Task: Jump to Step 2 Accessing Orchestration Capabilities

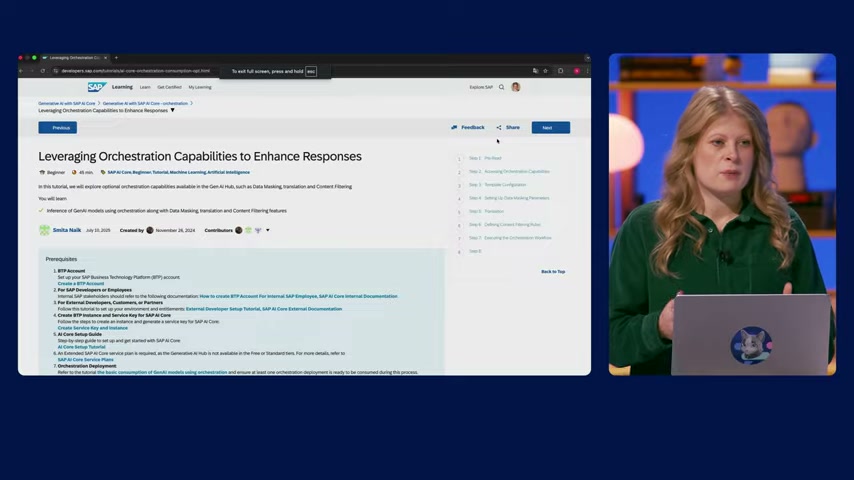Action: (x=509, y=171)
